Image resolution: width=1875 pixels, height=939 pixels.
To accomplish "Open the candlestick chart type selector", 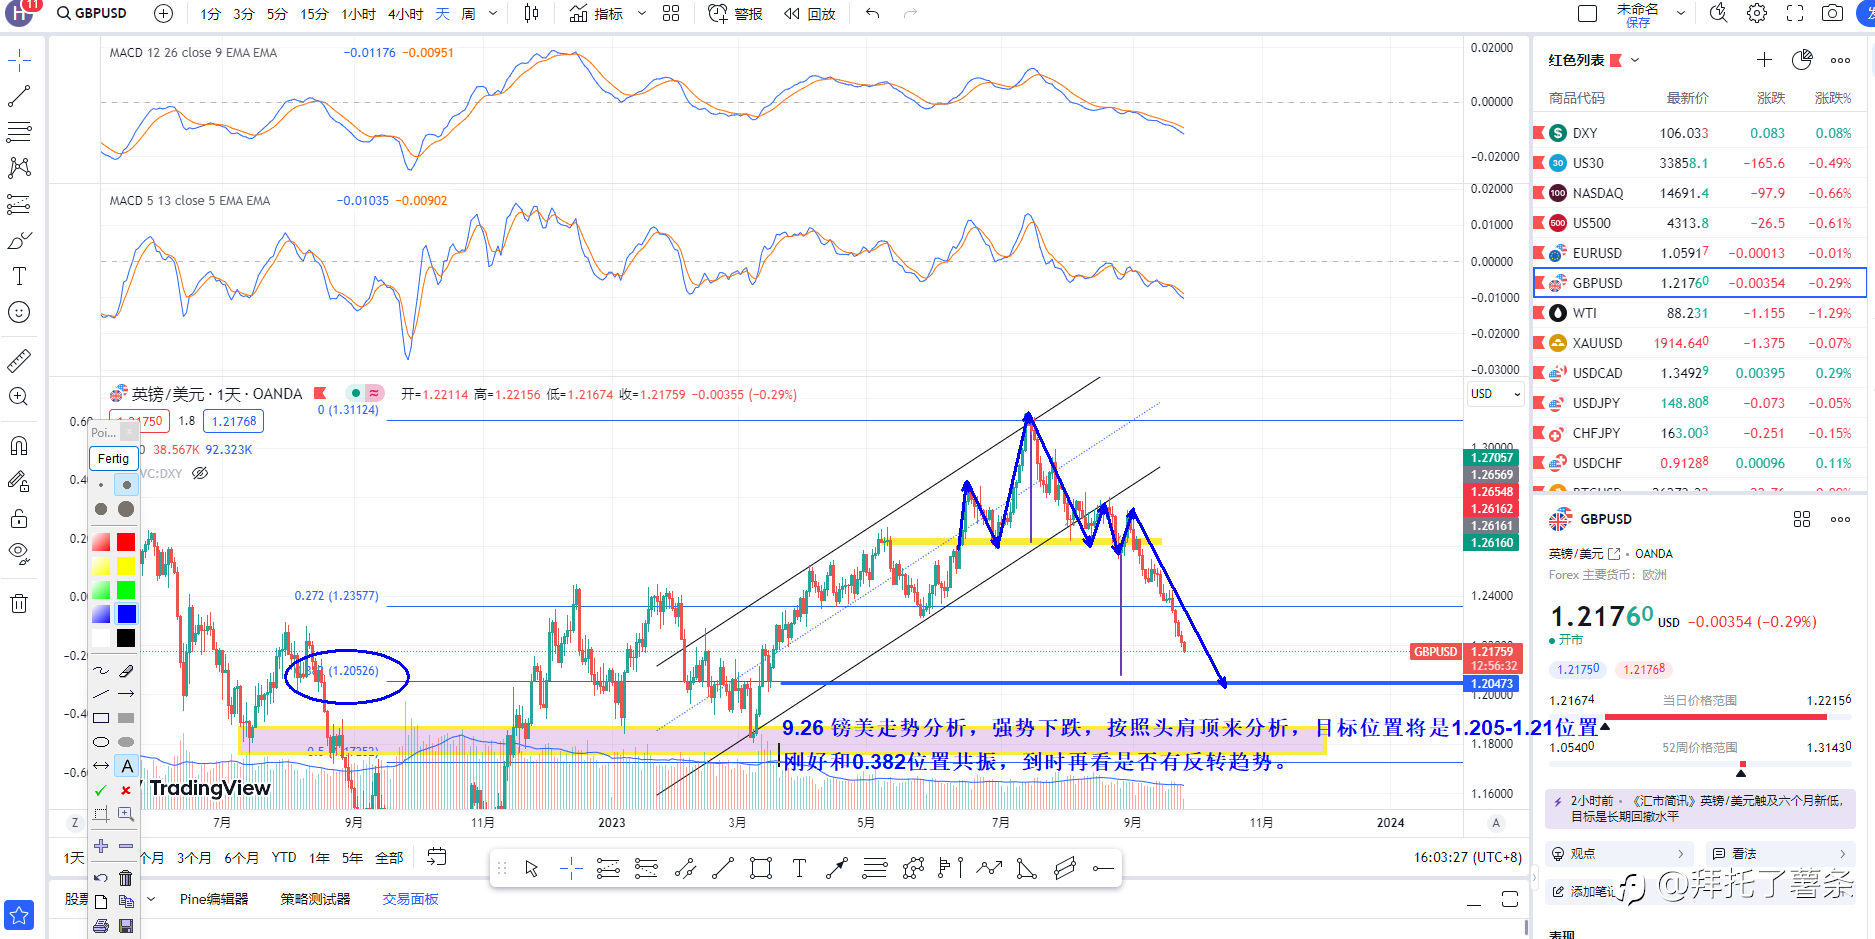I will point(532,14).
